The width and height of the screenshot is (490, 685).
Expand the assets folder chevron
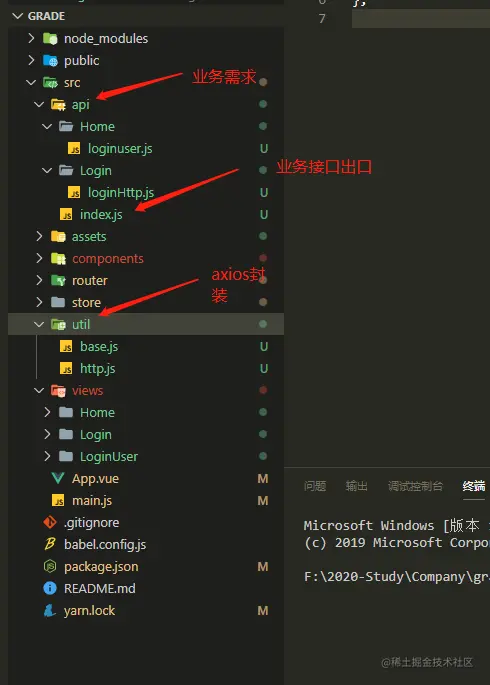39,236
